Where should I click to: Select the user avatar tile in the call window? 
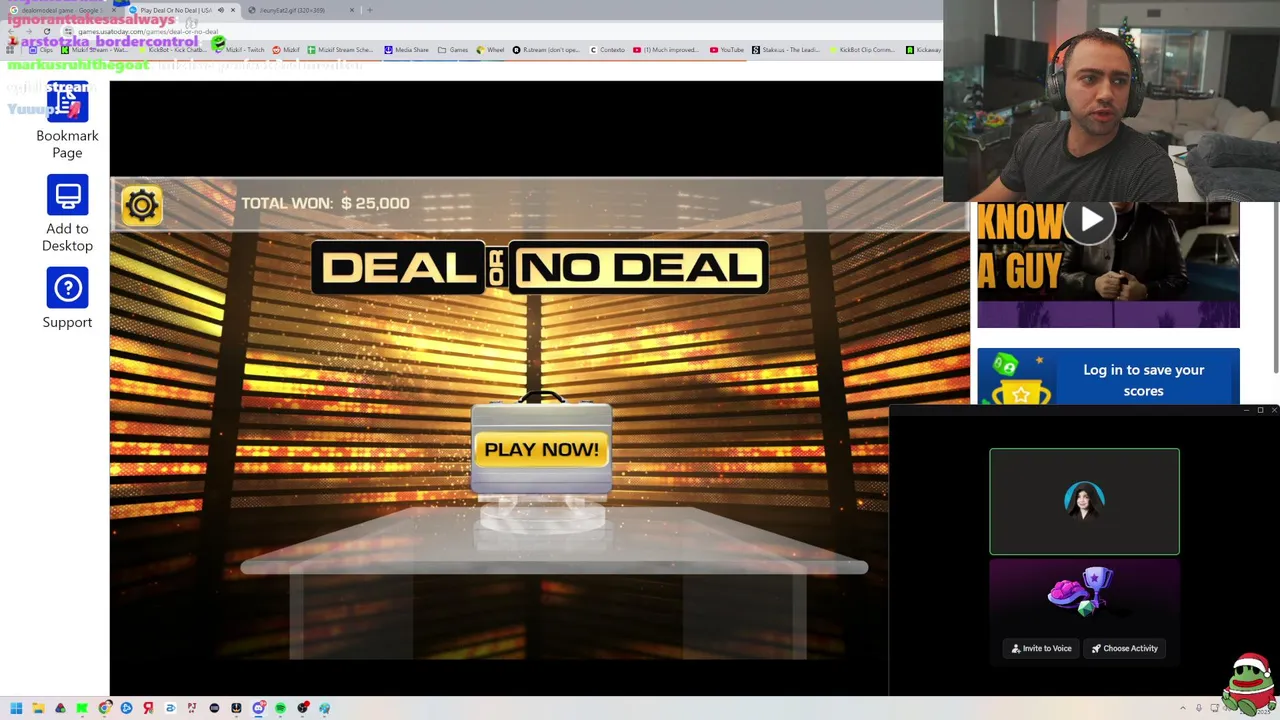click(x=1084, y=501)
